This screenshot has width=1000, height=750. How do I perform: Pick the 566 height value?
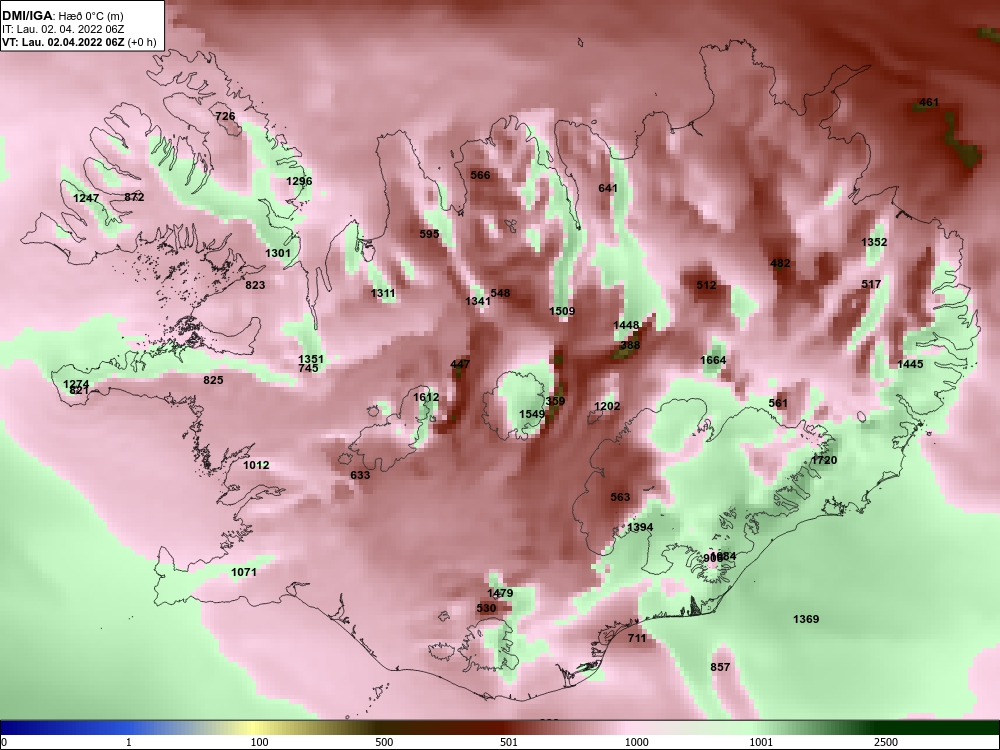click(x=480, y=175)
